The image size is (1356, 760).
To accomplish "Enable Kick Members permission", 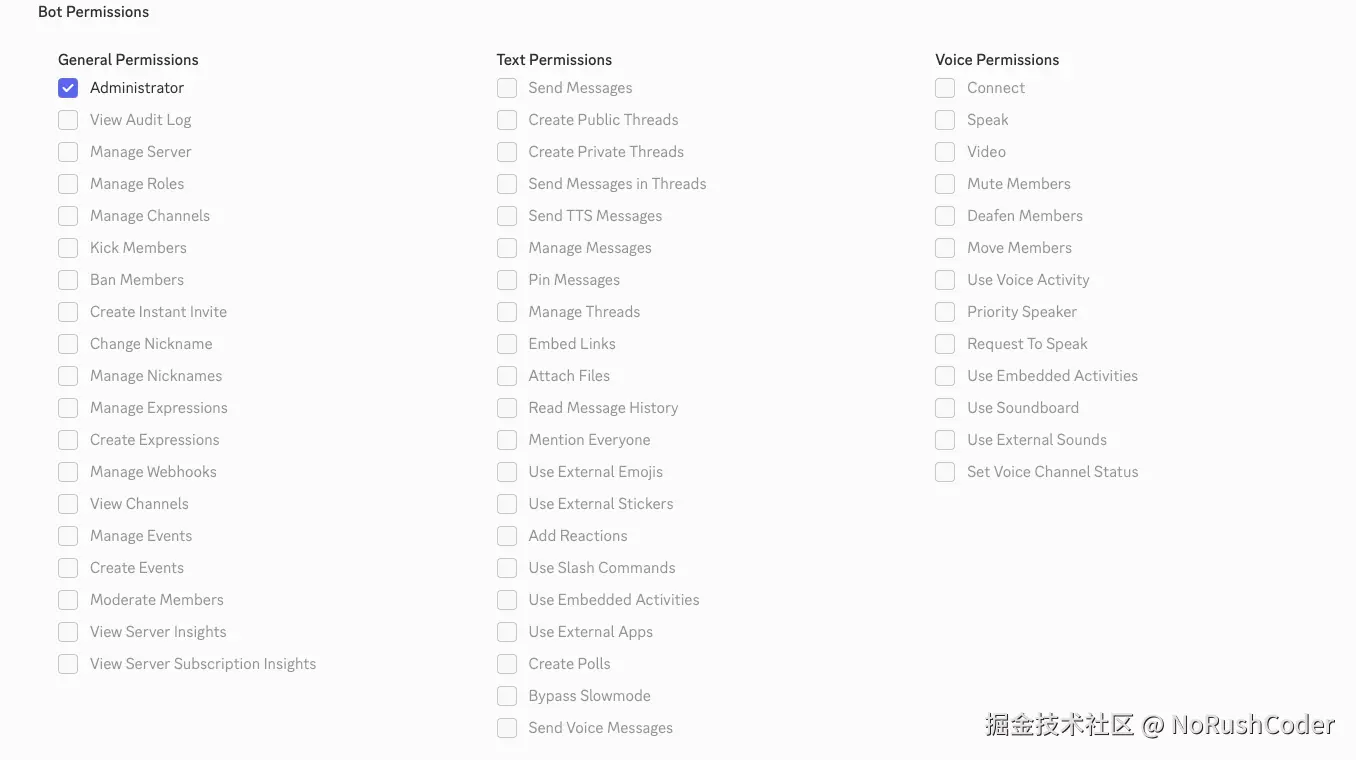I will (x=68, y=248).
